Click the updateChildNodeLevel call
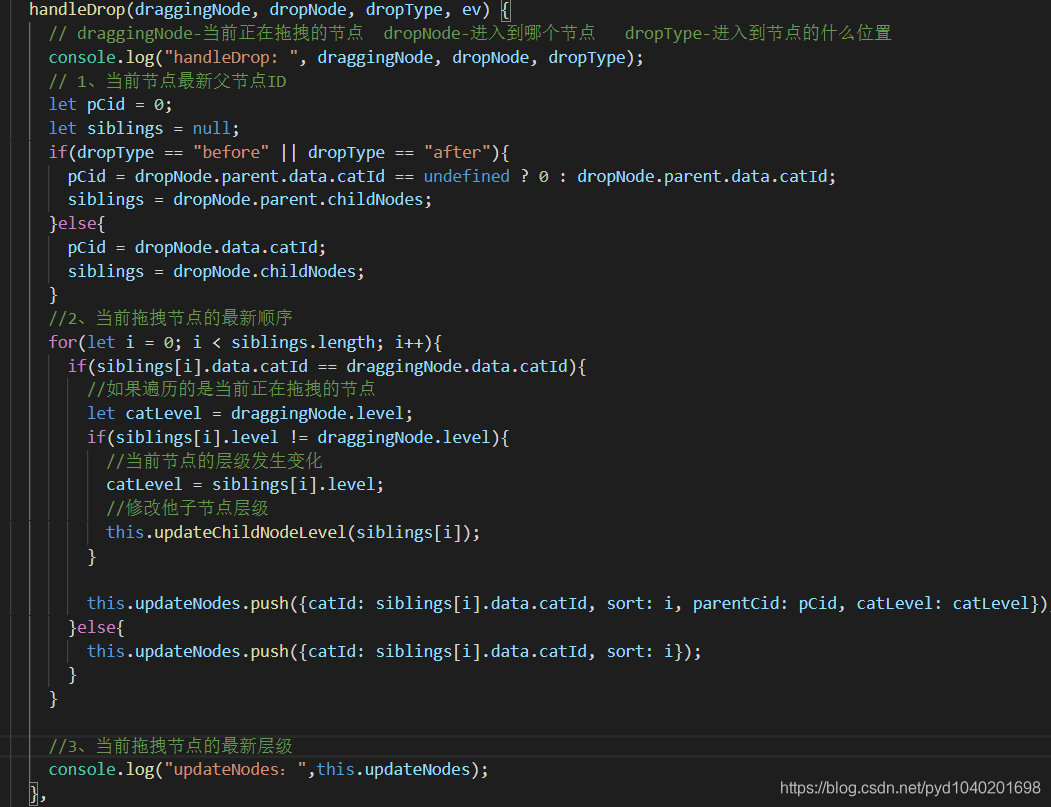Viewport: 1051px width, 807px height. (x=294, y=533)
